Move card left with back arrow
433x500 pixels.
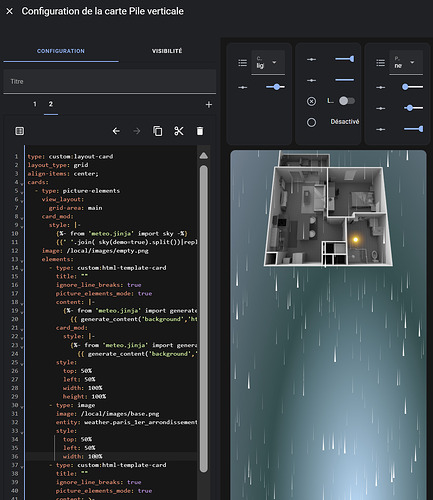116,131
